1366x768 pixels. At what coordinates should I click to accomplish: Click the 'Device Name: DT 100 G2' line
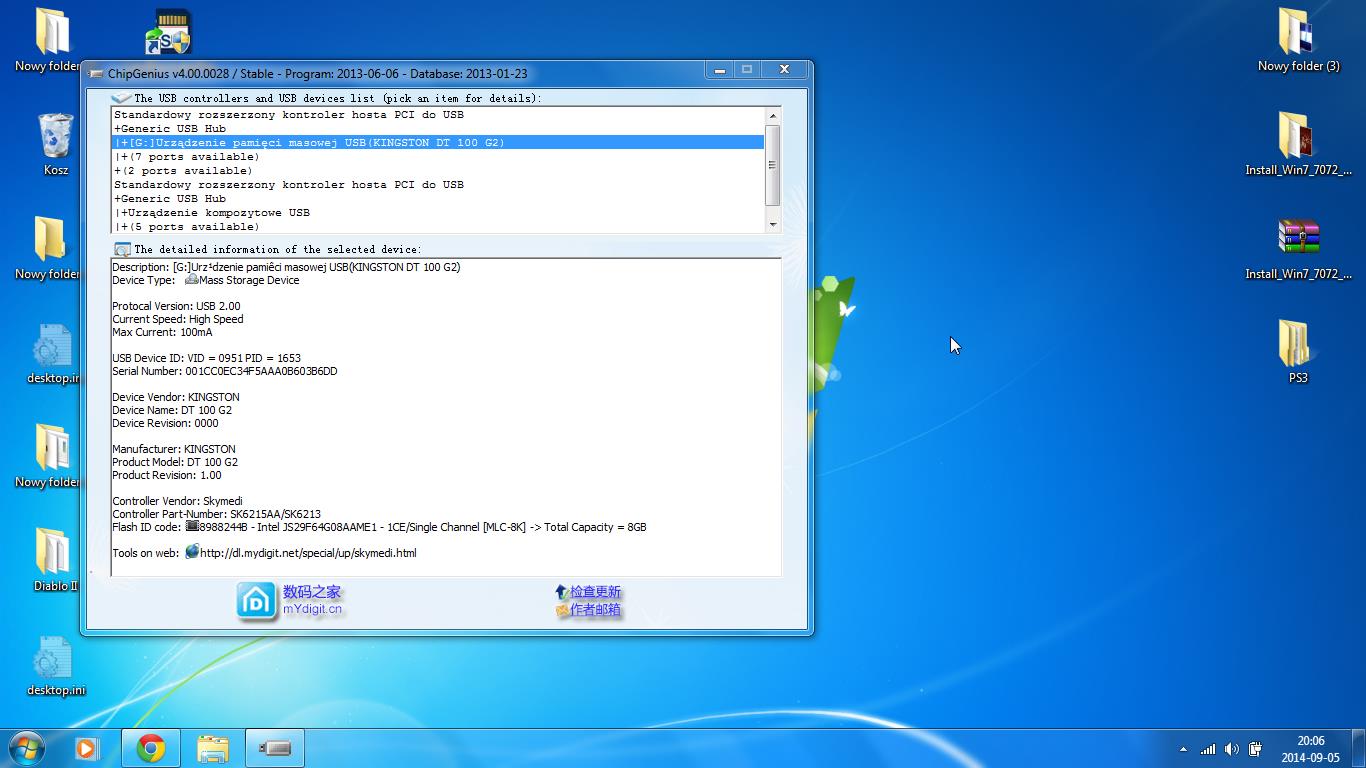click(x=172, y=410)
